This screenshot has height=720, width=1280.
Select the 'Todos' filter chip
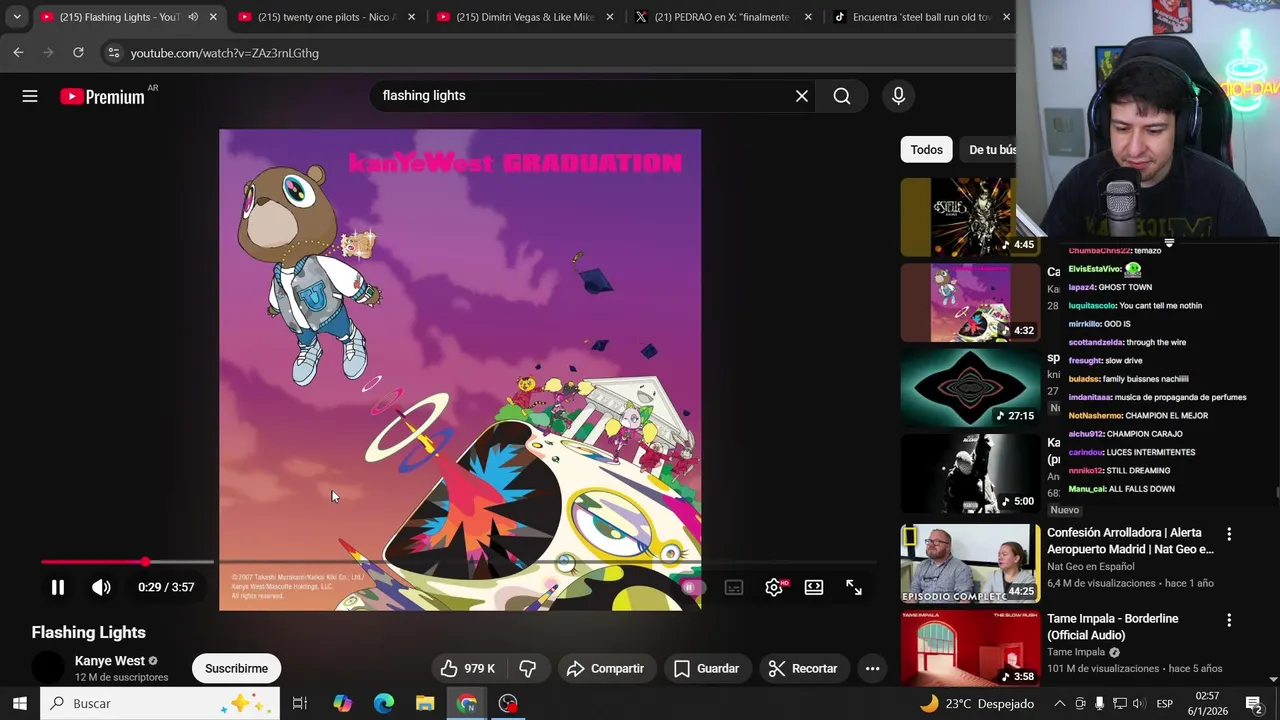coord(926,150)
